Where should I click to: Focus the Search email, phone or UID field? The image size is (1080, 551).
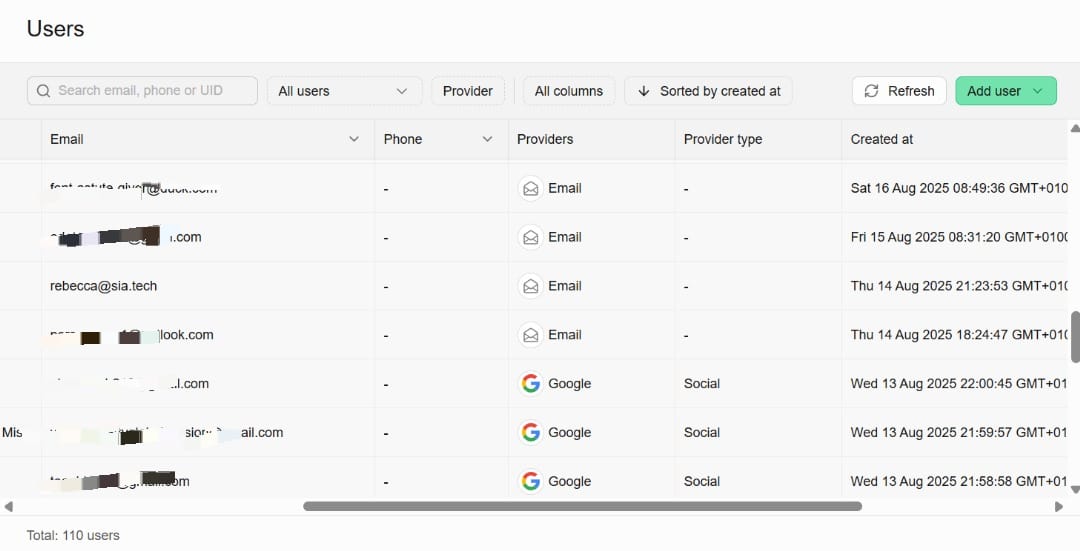tap(150, 91)
